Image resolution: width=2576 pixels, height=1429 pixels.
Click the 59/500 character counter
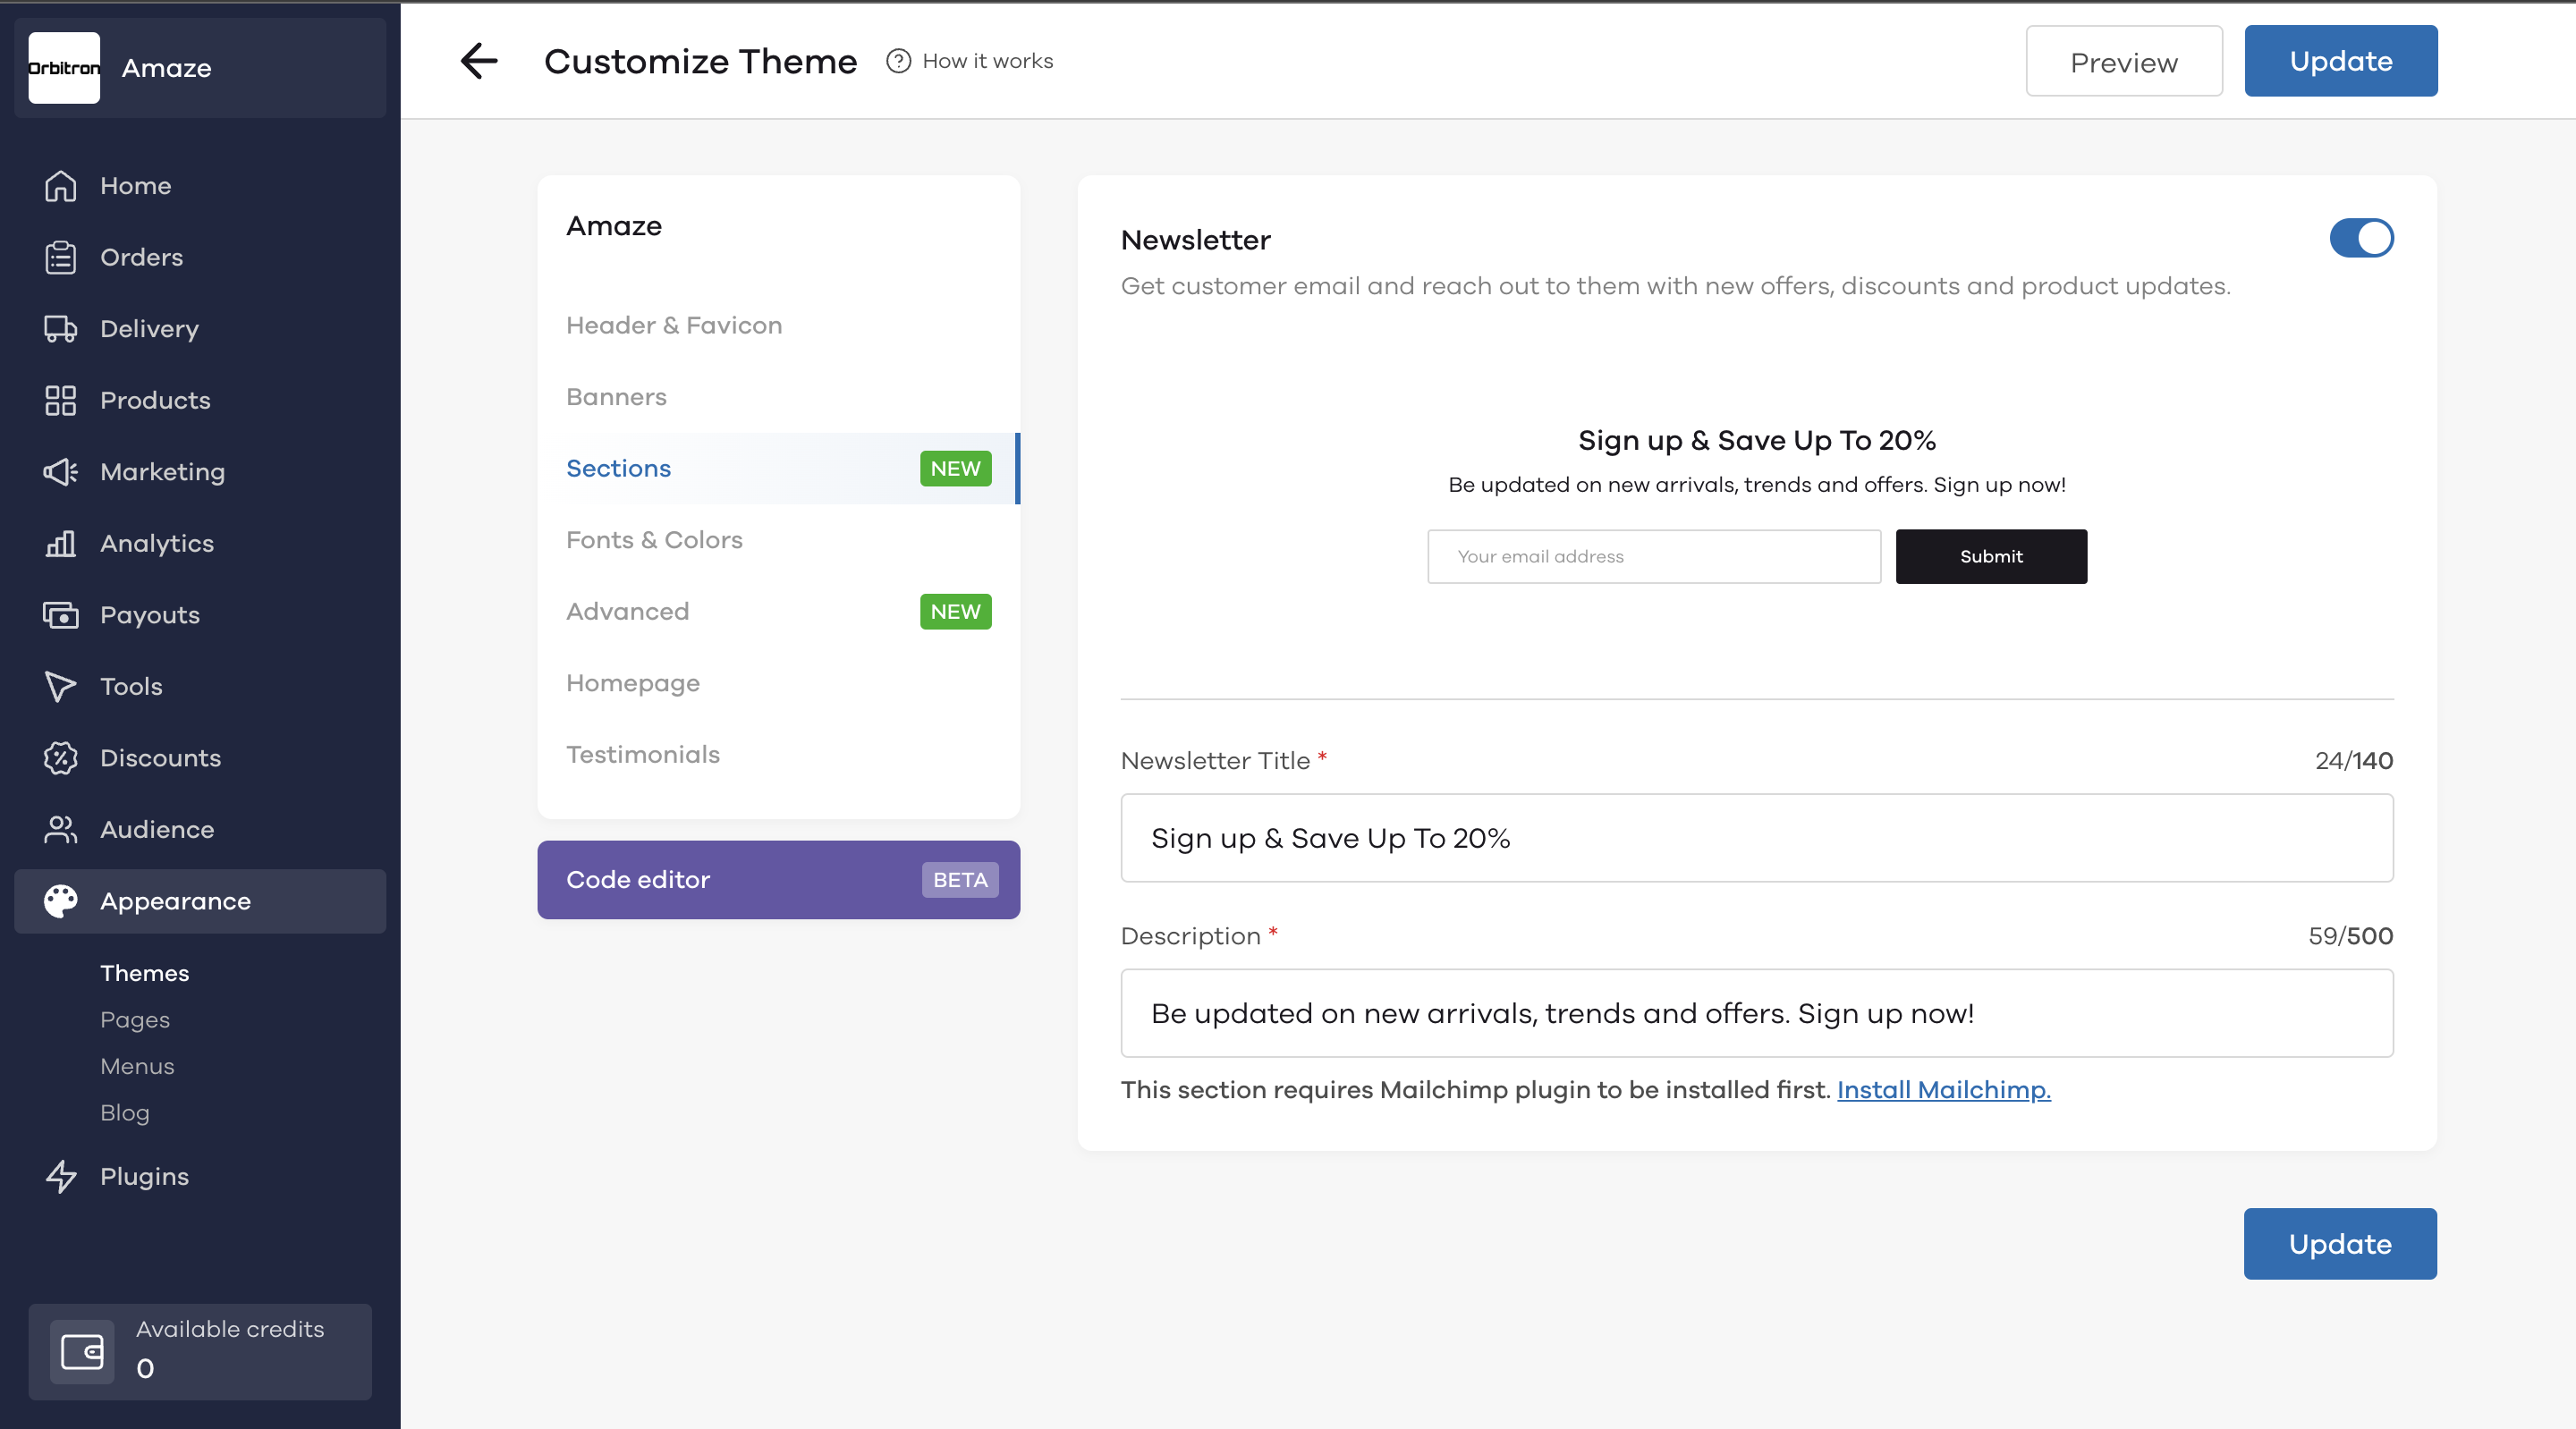pyautogui.click(x=2350, y=936)
